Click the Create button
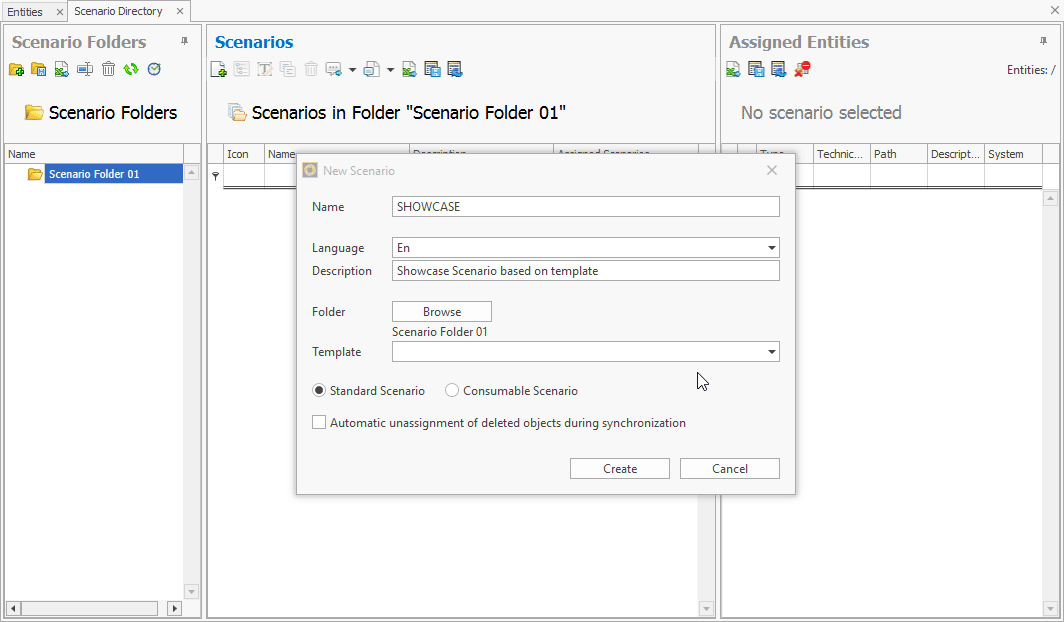This screenshot has height=622, width=1064. point(619,468)
